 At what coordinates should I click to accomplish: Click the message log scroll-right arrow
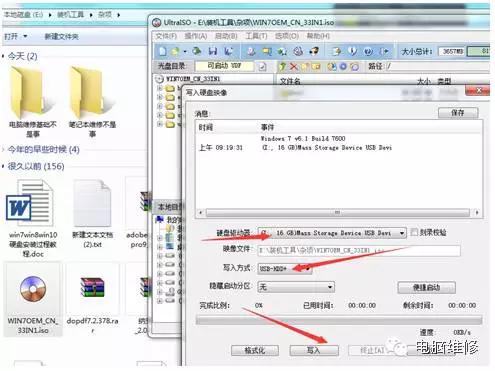pyautogui.click(x=477, y=212)
